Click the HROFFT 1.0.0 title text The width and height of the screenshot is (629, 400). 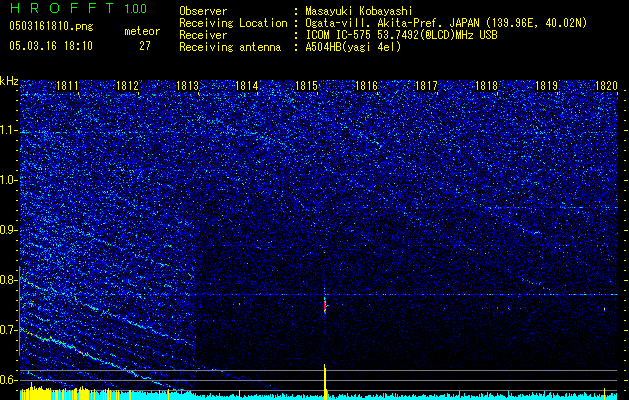78,8
